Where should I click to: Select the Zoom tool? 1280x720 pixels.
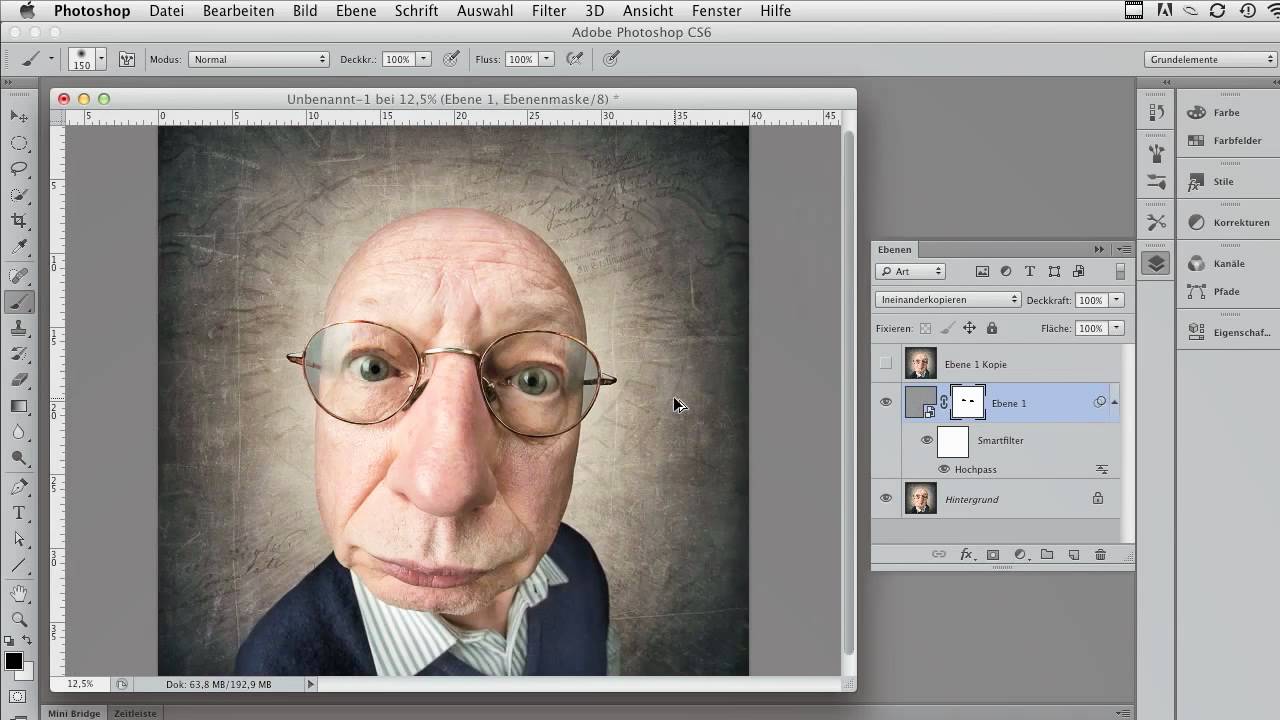coord(19,620)
